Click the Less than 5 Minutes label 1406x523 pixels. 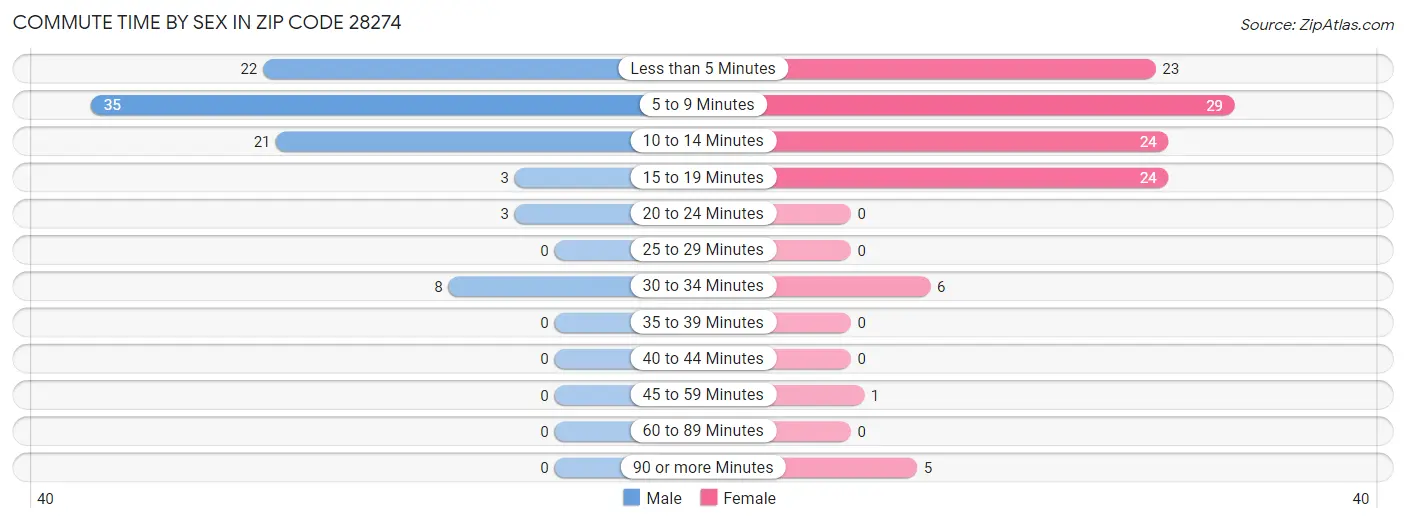703,69
